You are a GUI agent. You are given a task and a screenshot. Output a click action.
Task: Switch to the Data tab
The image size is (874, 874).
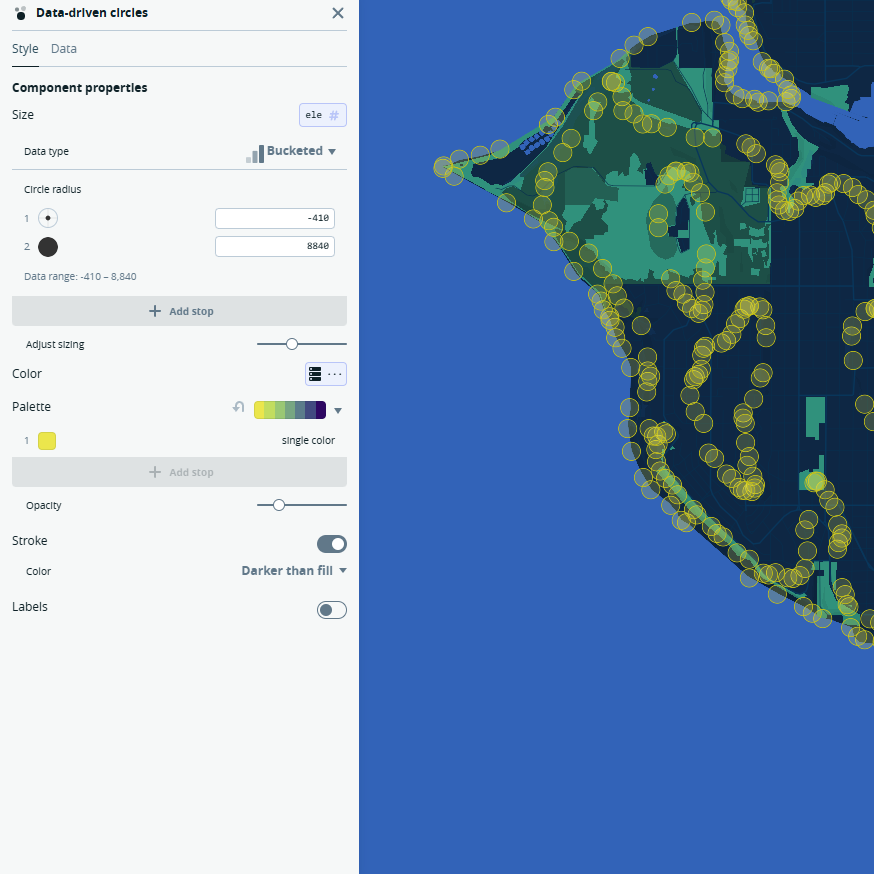64,48
